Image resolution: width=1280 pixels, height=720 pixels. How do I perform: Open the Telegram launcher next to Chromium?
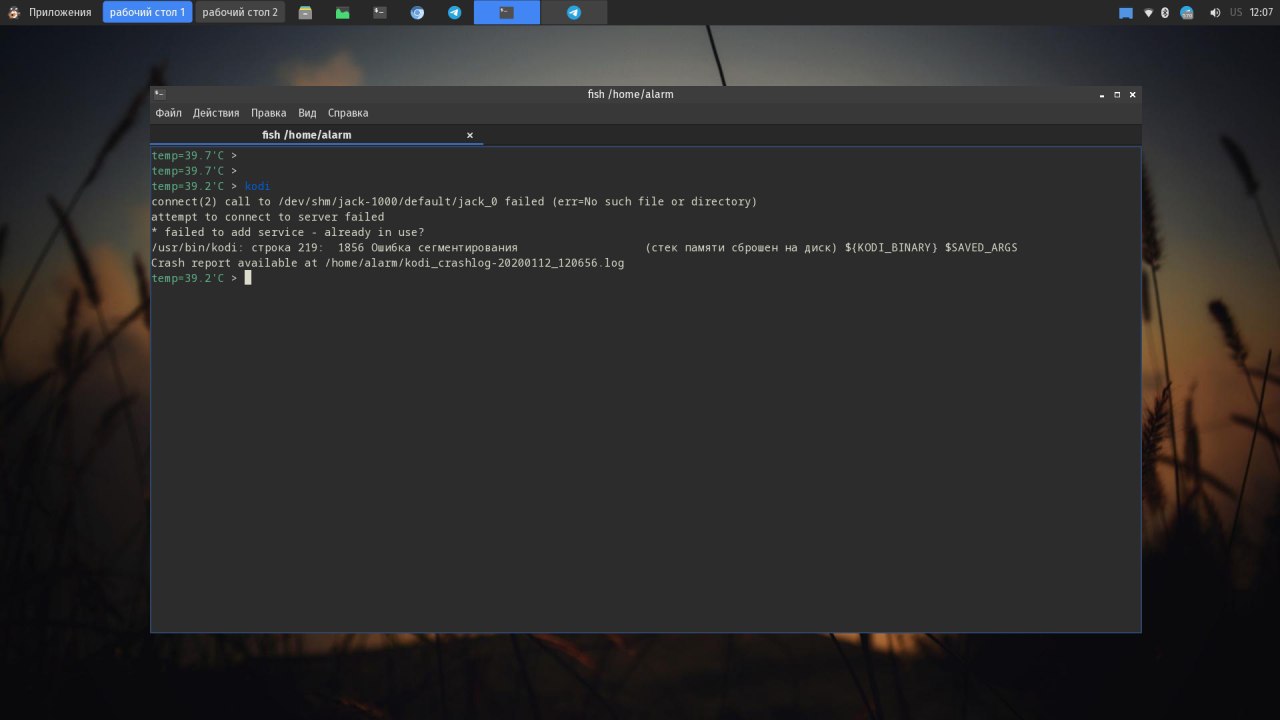pos(454,13)
